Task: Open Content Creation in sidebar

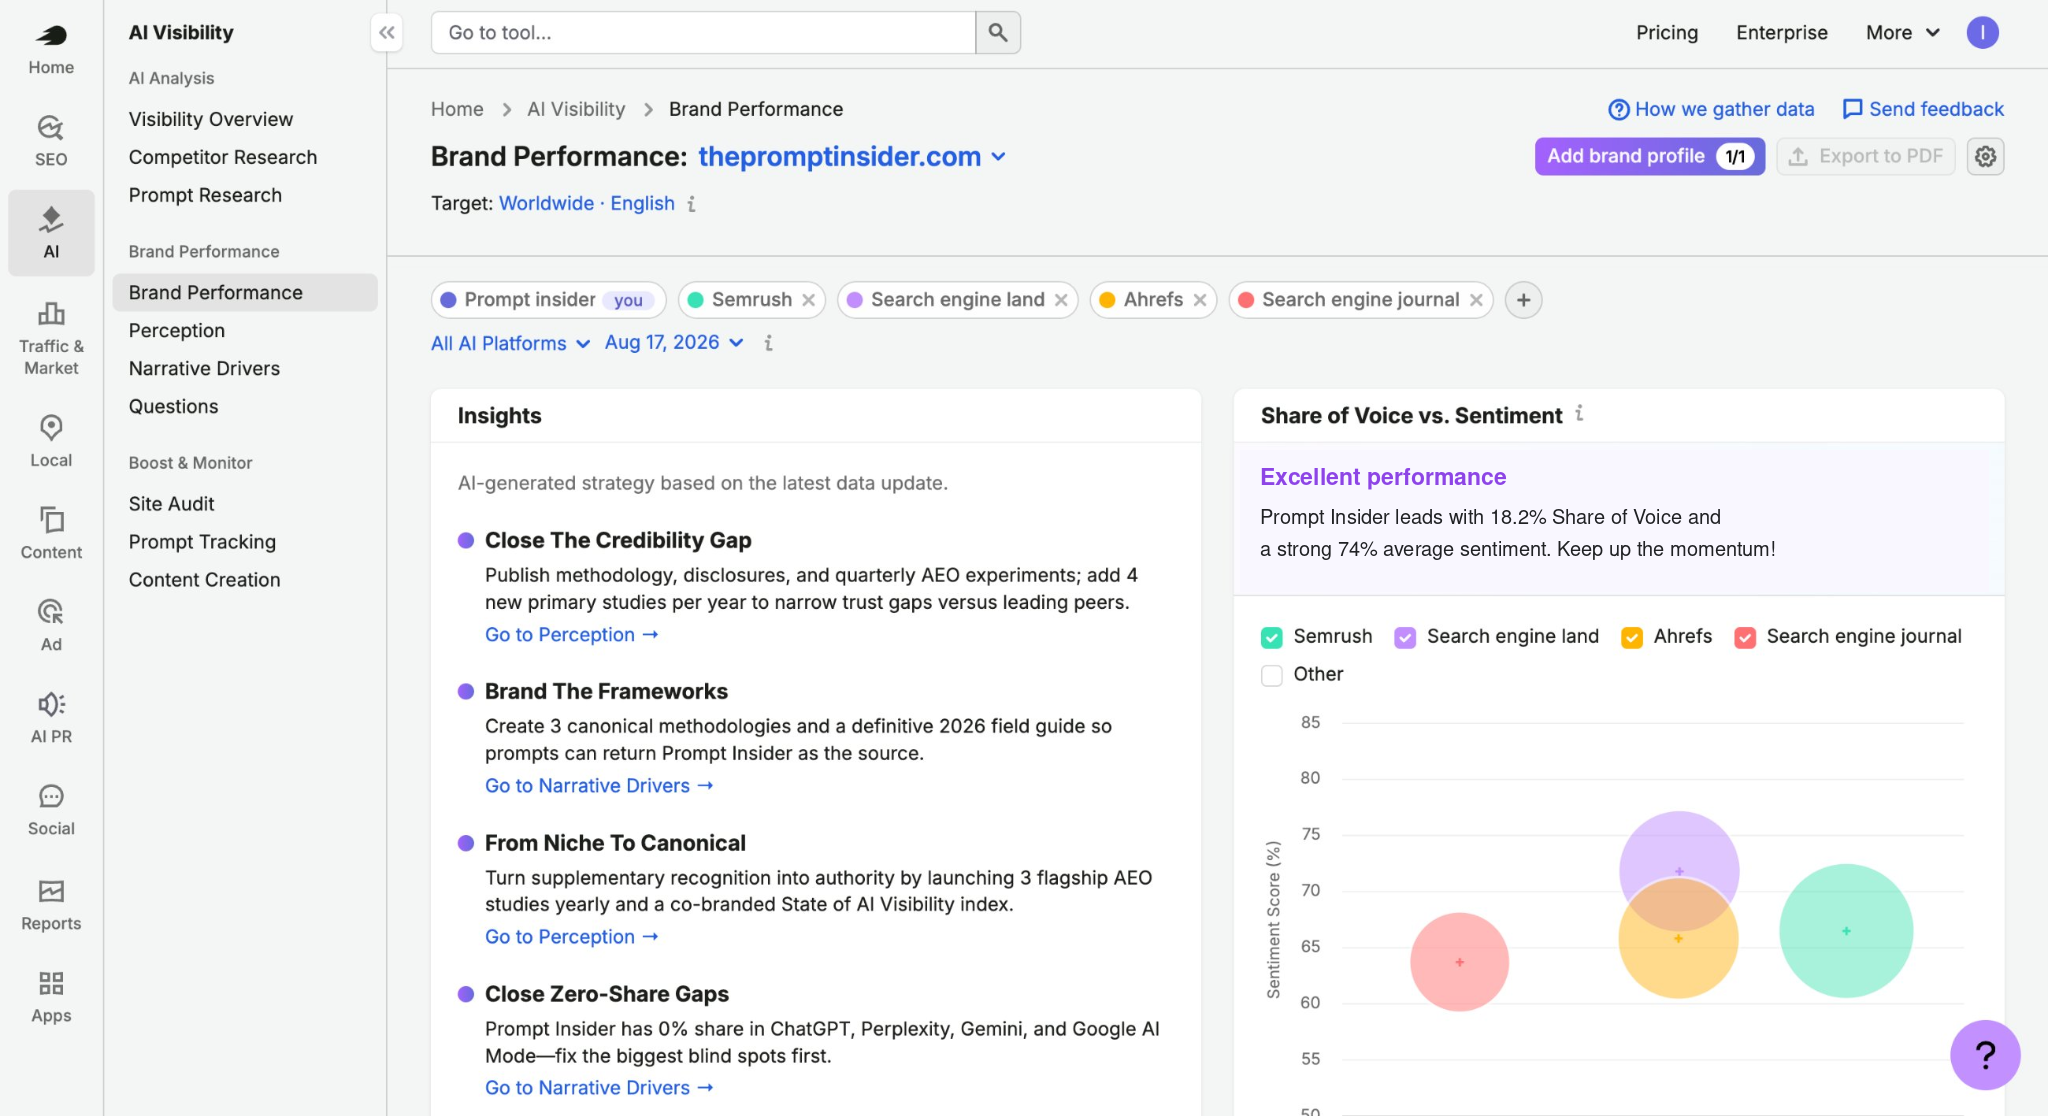Action: coord(204,580)
